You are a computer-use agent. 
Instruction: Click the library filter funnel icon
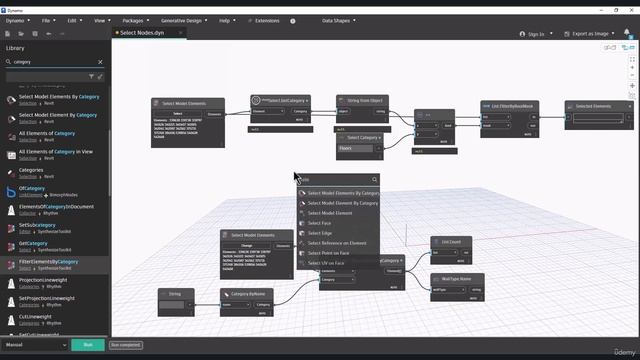point(91,76)
